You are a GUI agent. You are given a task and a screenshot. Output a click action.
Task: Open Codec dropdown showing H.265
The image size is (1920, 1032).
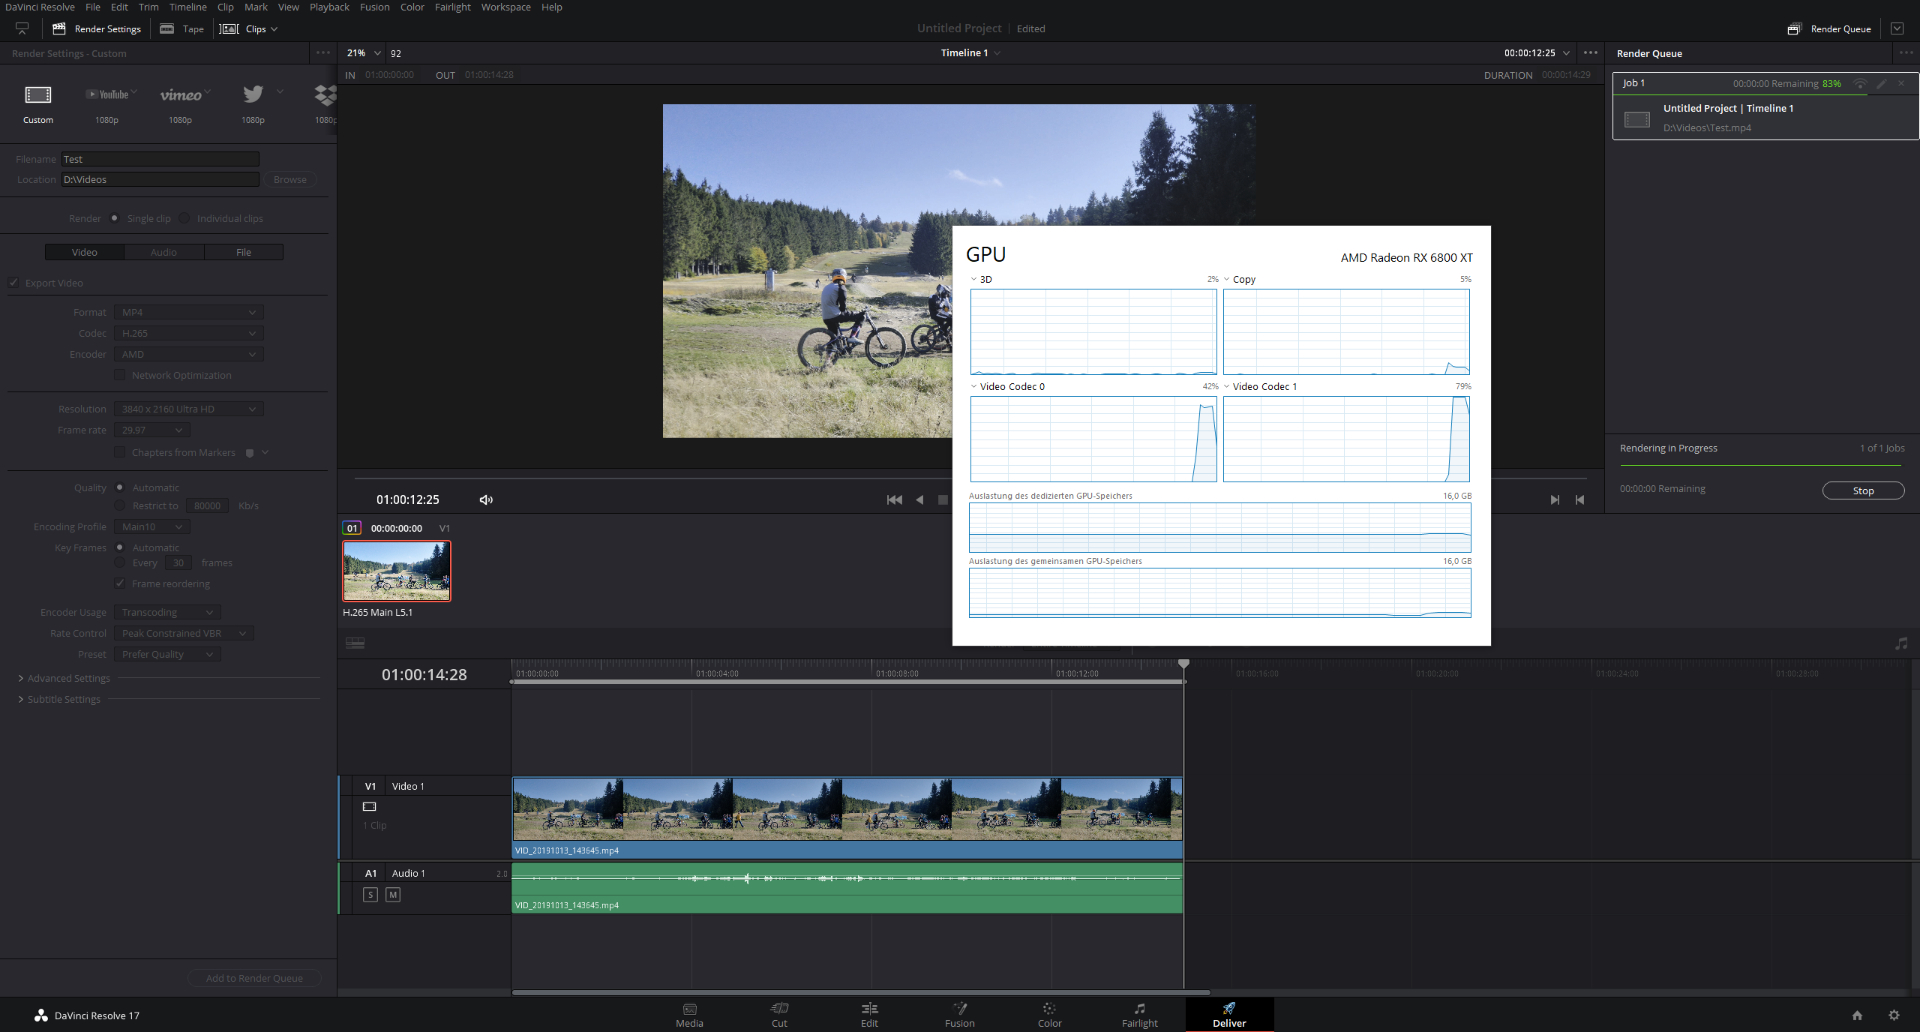tap(188, 333)
